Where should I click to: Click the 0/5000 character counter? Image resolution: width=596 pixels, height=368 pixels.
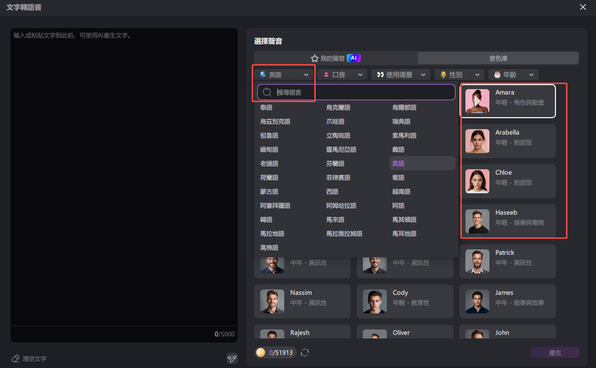tap(224, 334)
